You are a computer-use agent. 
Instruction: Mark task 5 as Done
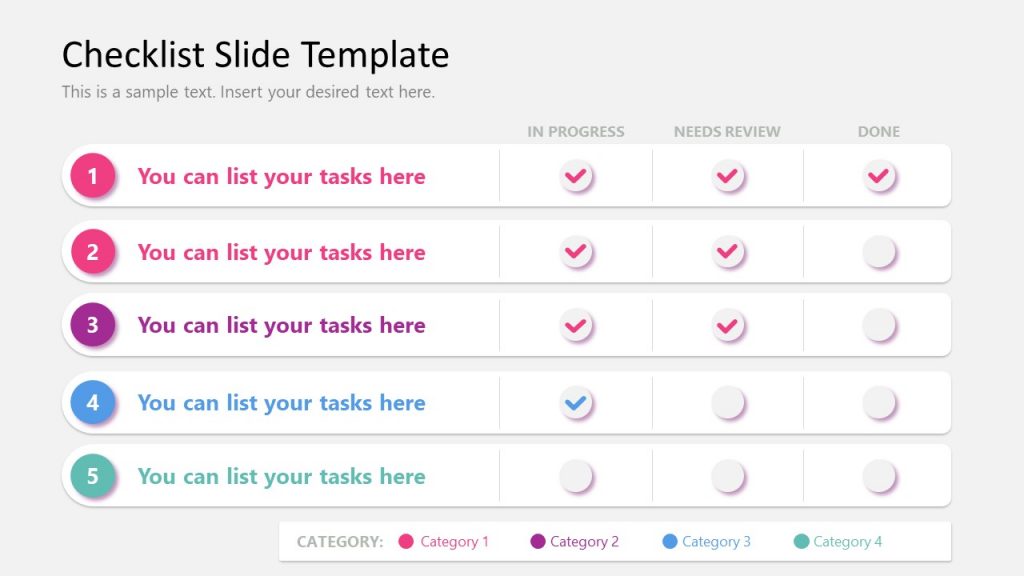click(x=878, y=476)
